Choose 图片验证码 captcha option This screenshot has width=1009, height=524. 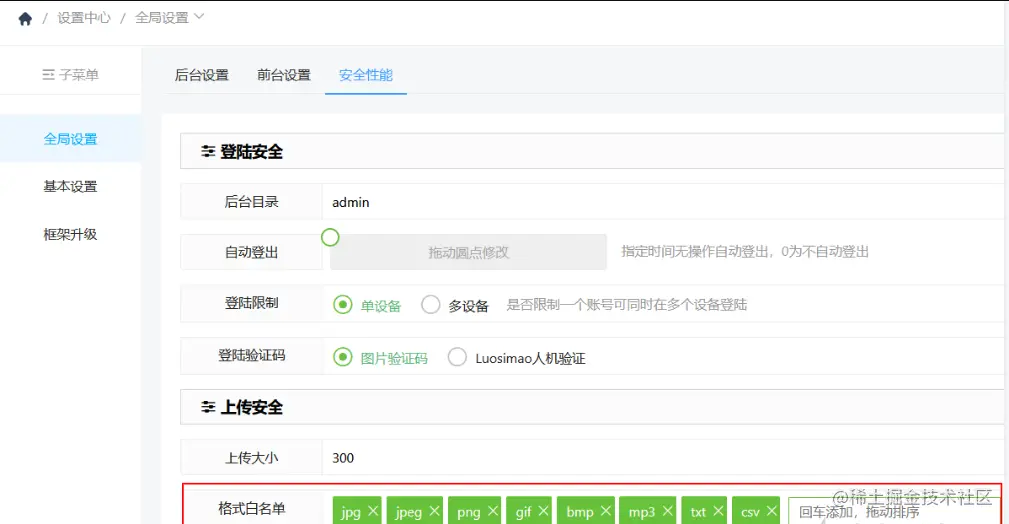point(343,357)
